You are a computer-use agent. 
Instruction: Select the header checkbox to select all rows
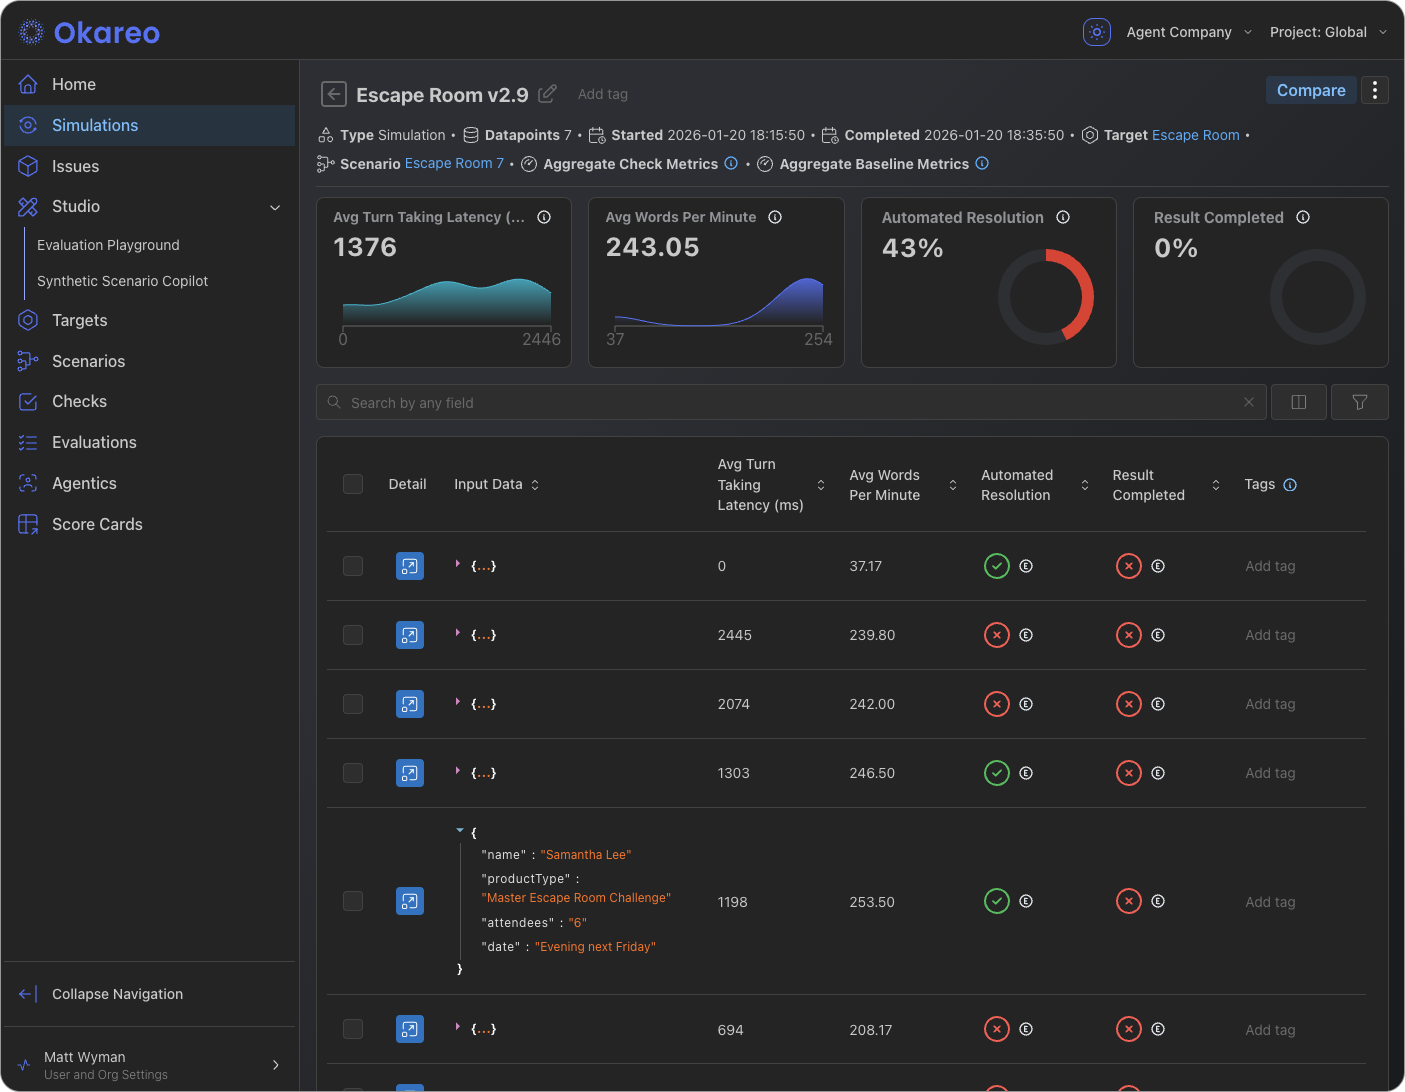352,483
